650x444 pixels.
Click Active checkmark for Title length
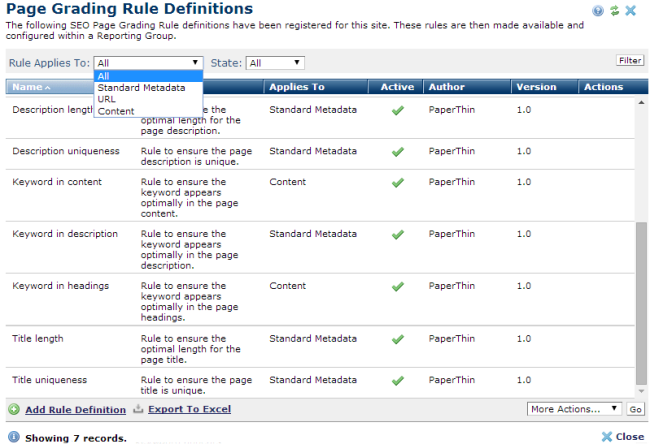pos(397,339)
